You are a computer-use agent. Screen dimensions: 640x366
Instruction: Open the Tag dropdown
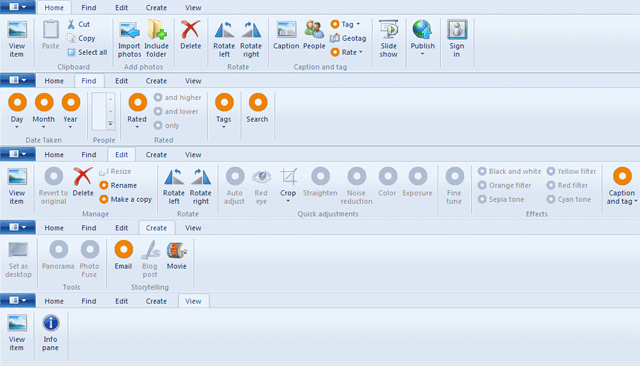[346, 24]
